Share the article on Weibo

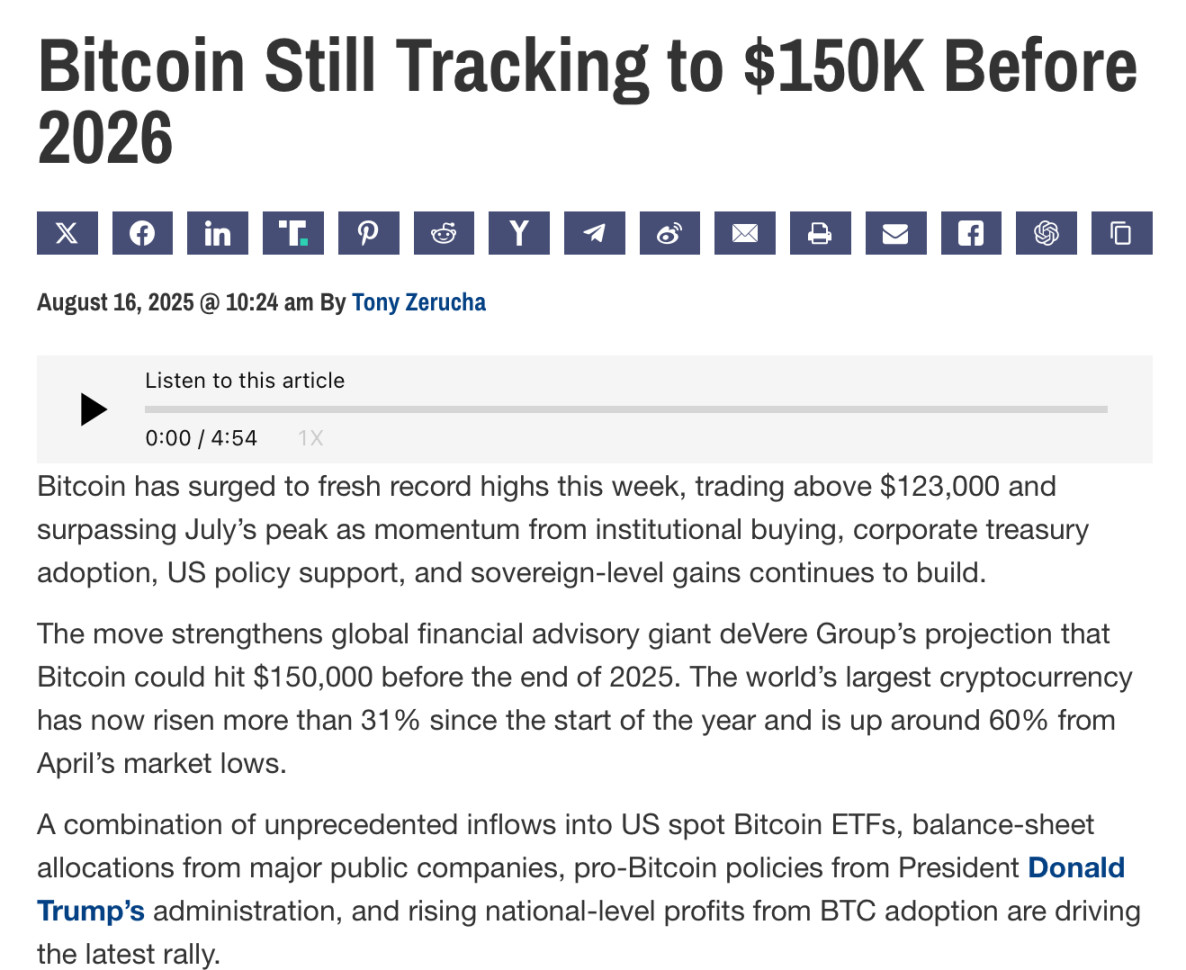point(670,233)
